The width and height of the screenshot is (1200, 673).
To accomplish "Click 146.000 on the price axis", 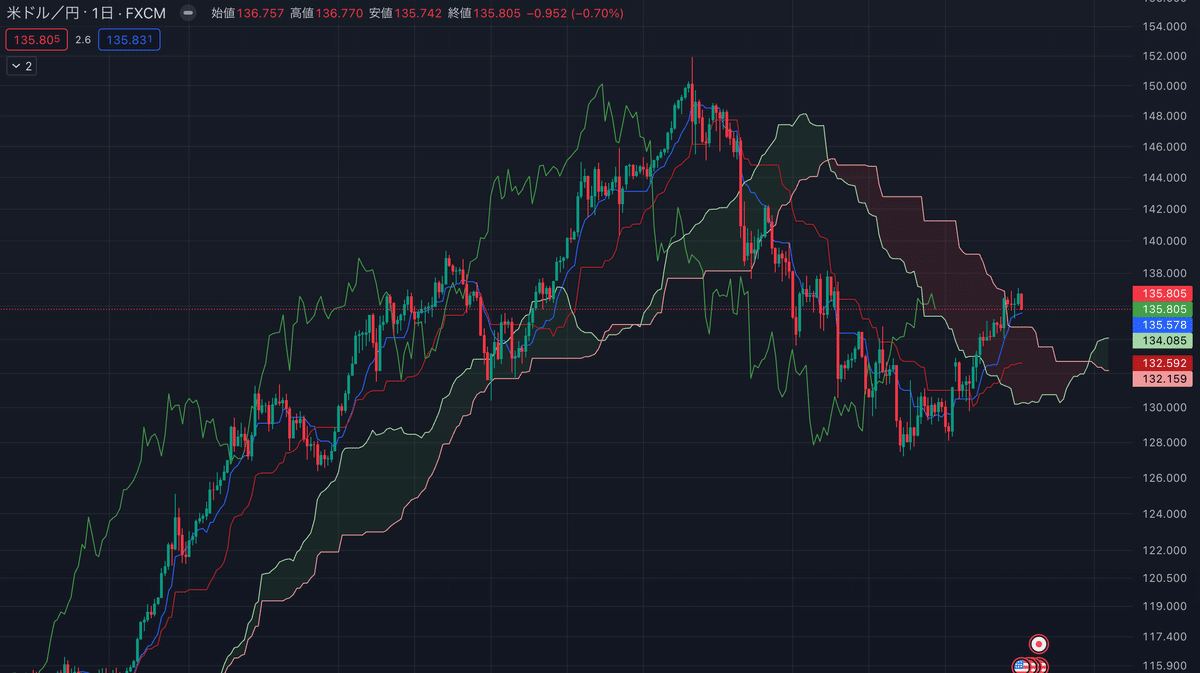I will (1166, 147).
